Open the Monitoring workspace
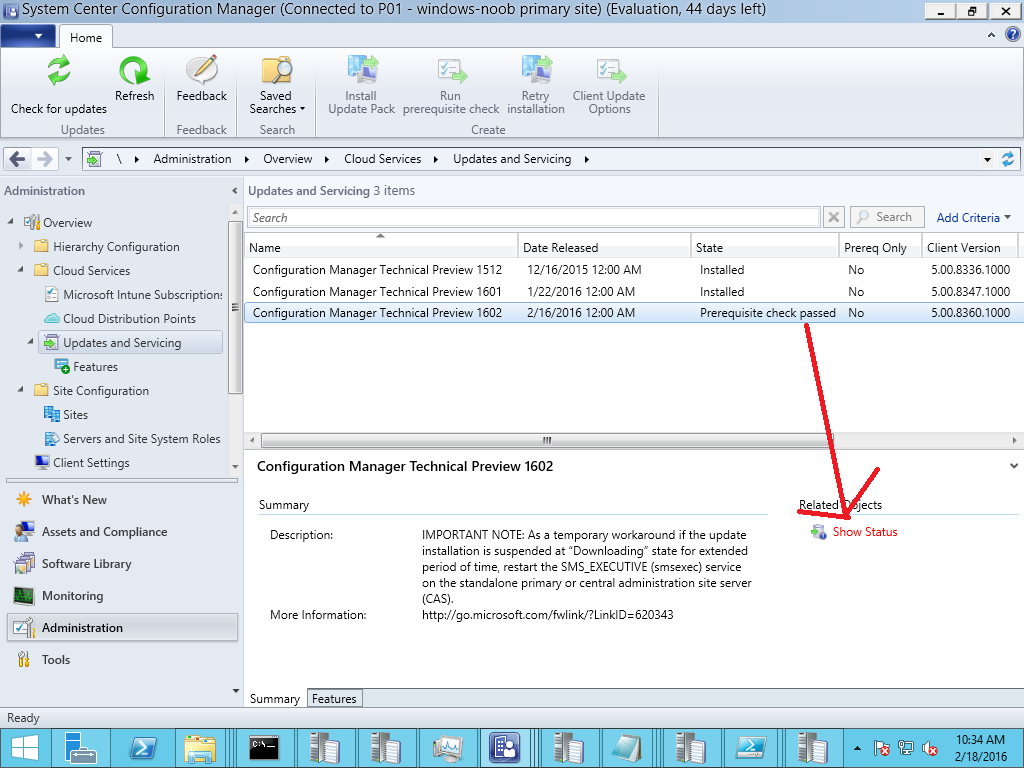1024x768 pixels. (x=122, y=596)
